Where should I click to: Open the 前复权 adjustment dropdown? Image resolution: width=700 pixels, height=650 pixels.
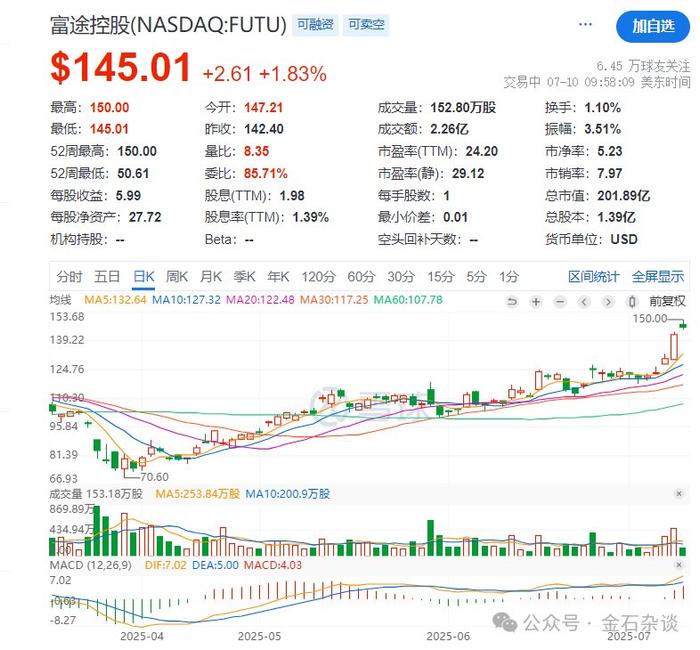point(667,301)
